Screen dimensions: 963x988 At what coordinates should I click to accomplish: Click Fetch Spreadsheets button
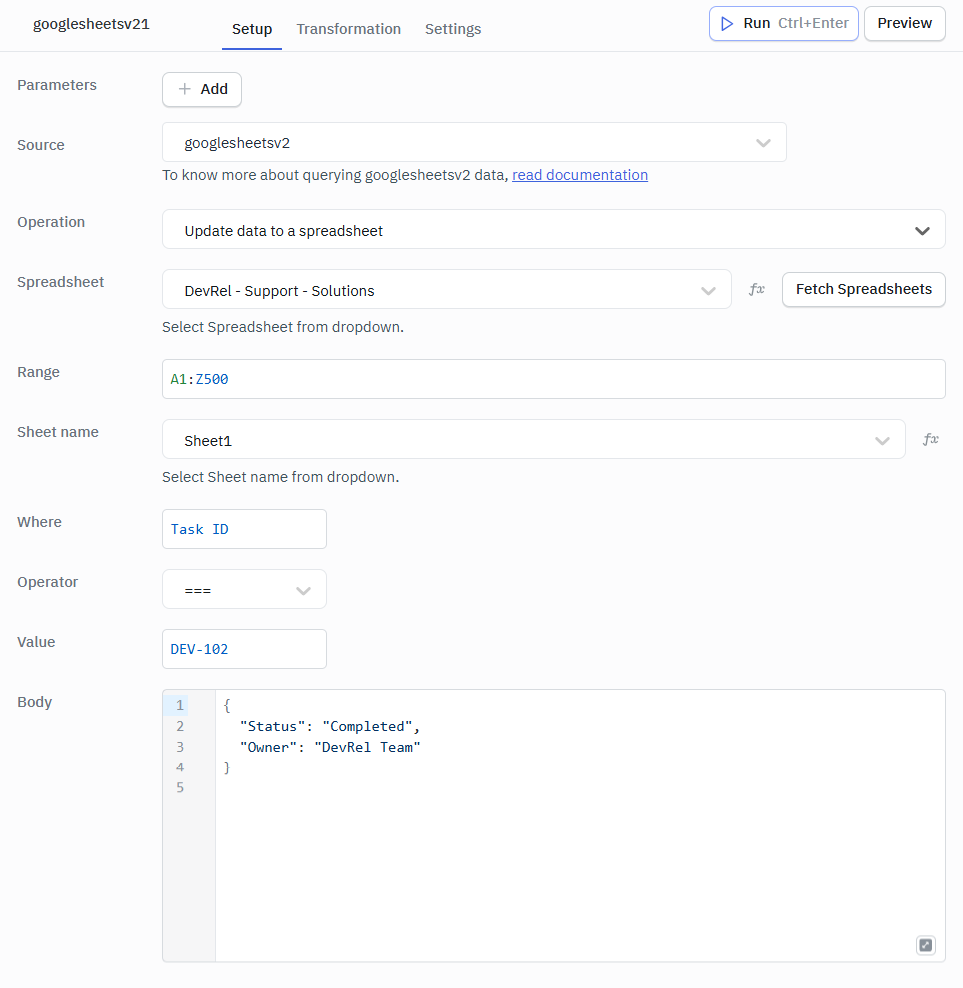[x=863, y=290]
